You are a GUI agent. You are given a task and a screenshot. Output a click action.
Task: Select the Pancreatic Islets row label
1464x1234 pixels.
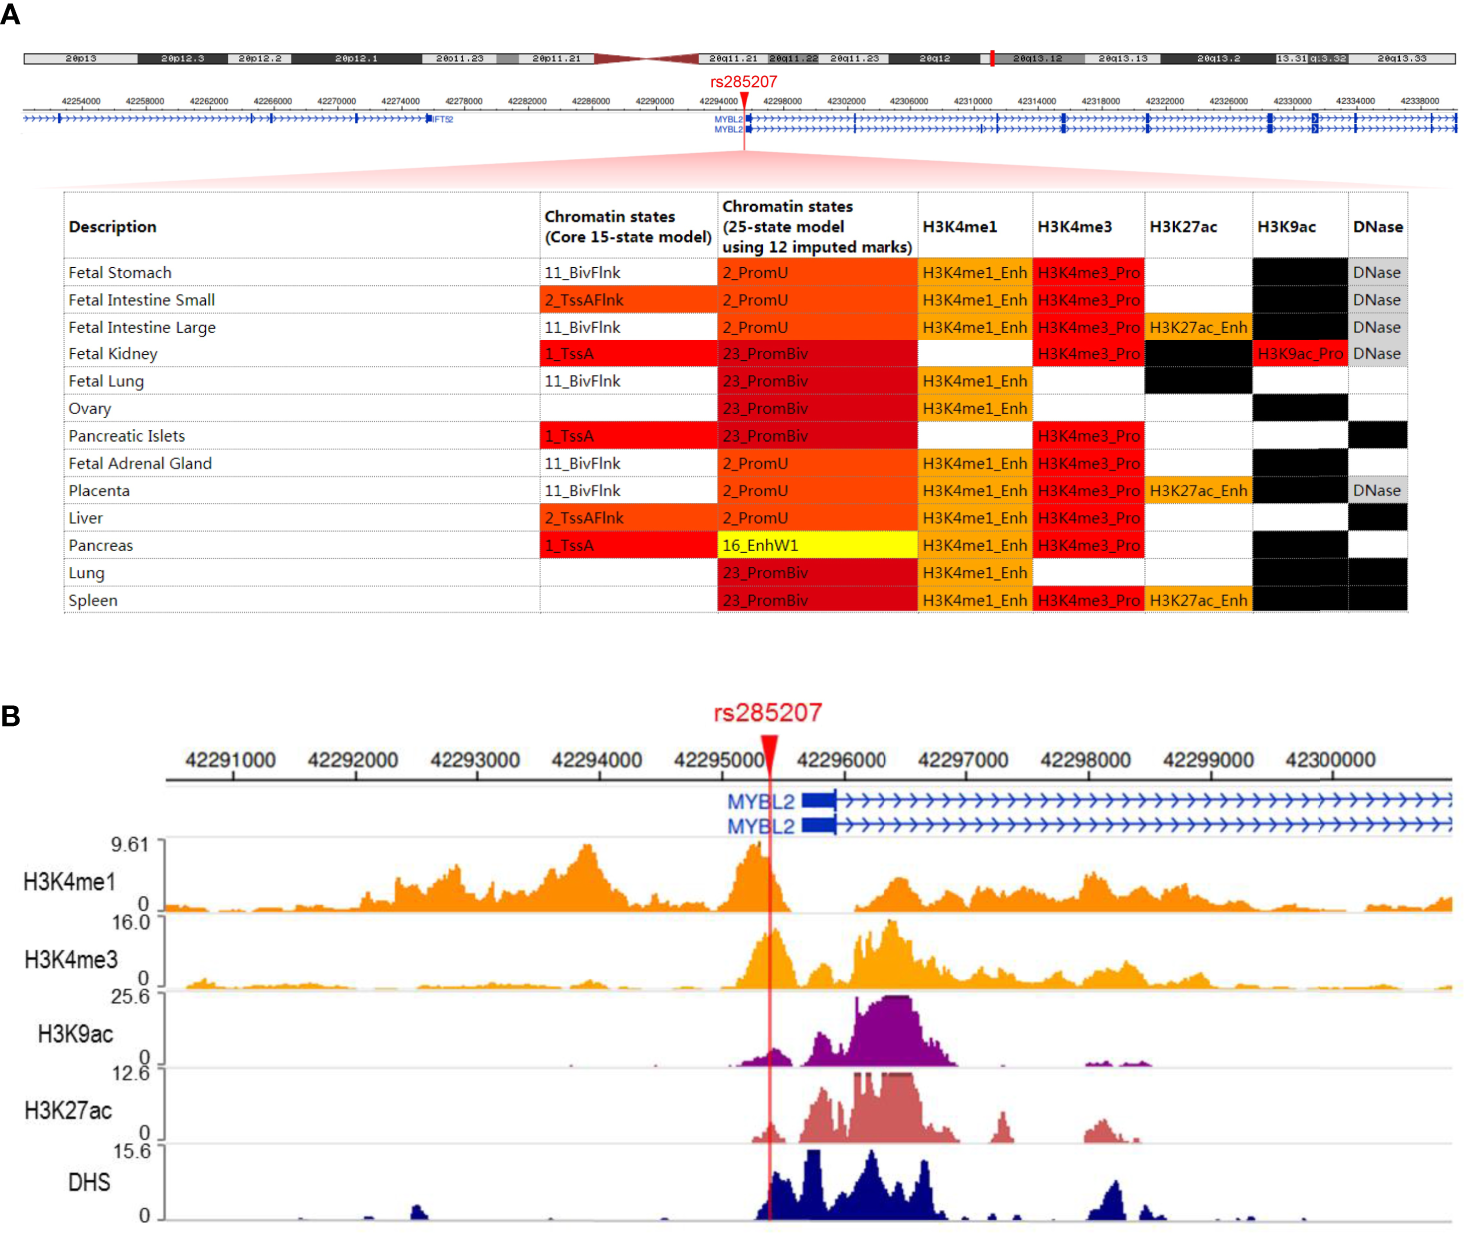point(127,436)
